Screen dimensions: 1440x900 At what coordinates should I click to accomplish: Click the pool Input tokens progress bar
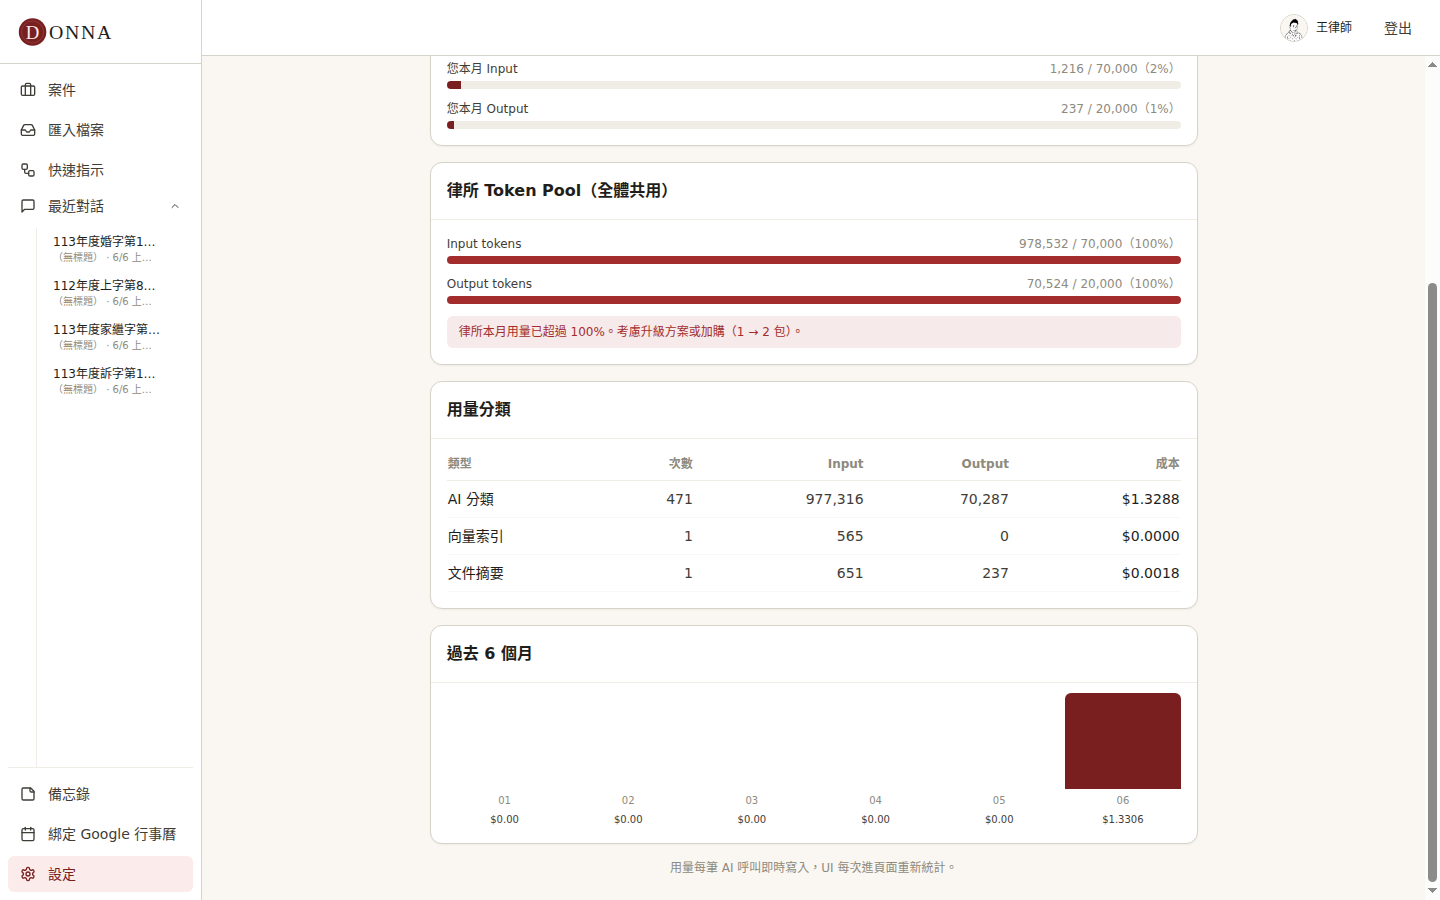814,260
